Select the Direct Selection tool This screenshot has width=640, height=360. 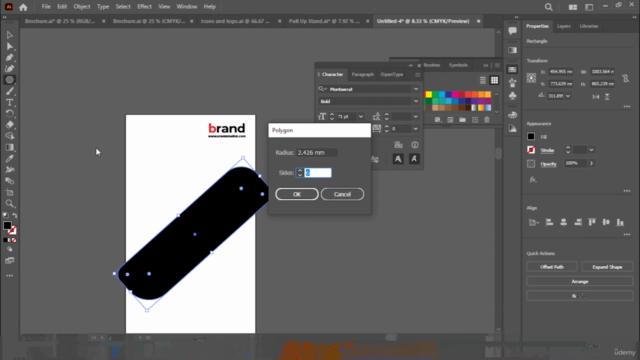9,47
